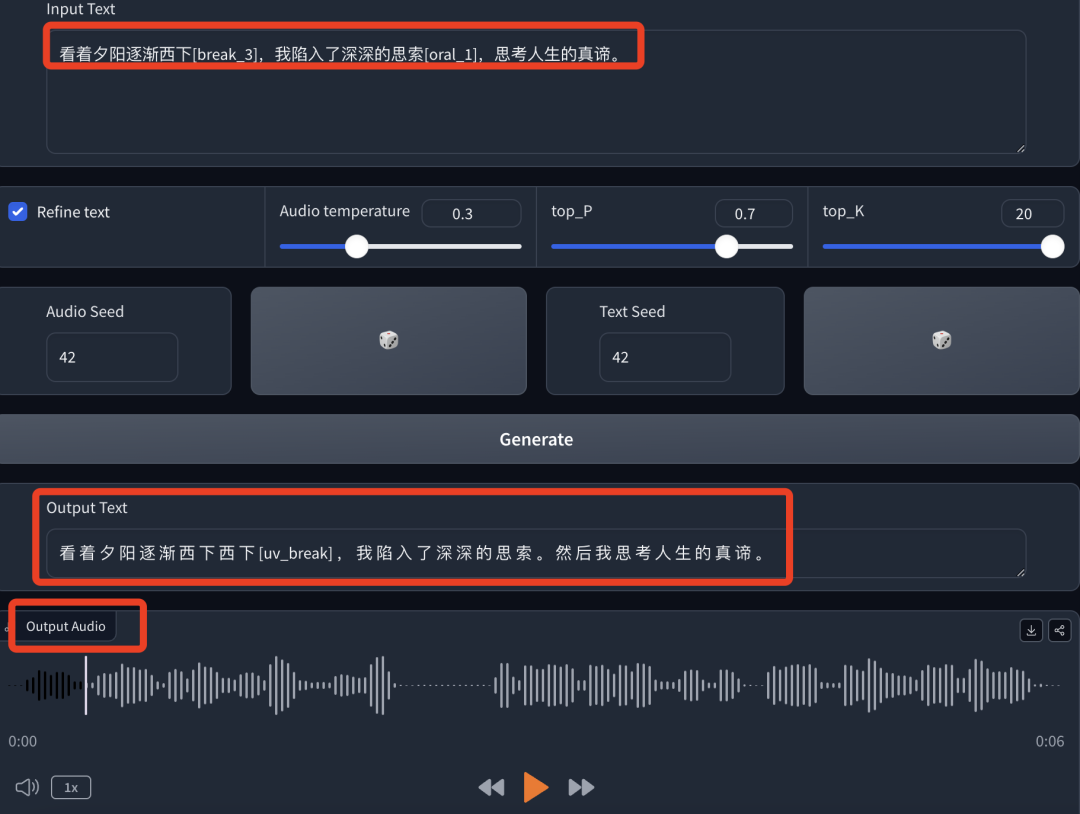
Task: Edit the top_K value 20
Action: pos(1032,213)
